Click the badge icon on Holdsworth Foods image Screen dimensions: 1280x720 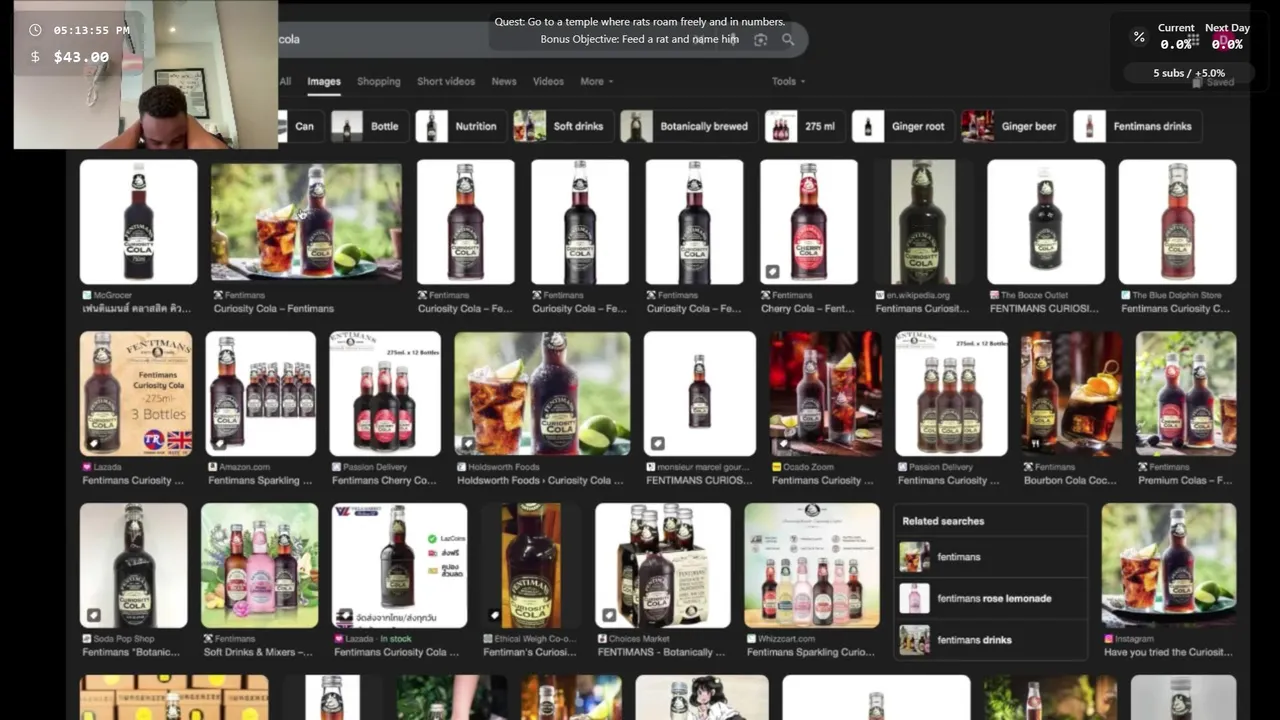(x=467, y=443)
